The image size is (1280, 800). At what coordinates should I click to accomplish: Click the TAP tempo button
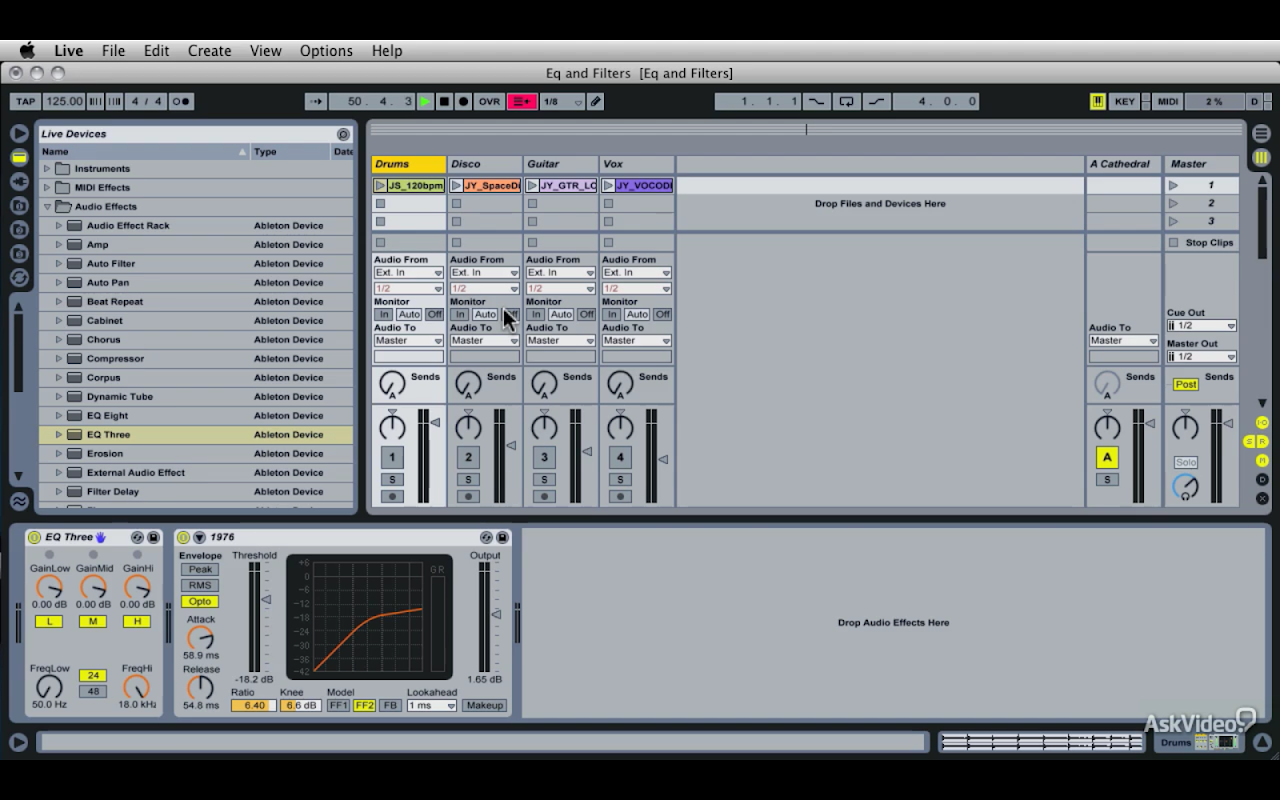[25, 101]
